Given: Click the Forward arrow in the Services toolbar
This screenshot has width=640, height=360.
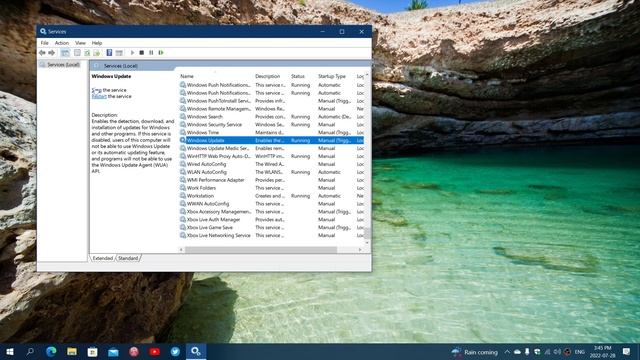Looking at the screenshot, I should click(51, 53).
